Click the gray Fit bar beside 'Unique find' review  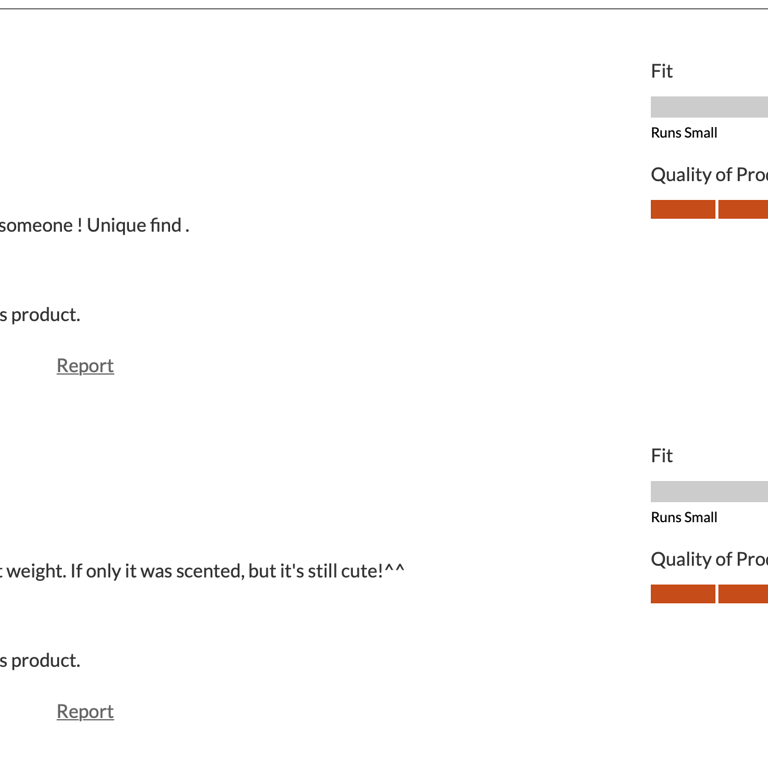pos(709,107)
